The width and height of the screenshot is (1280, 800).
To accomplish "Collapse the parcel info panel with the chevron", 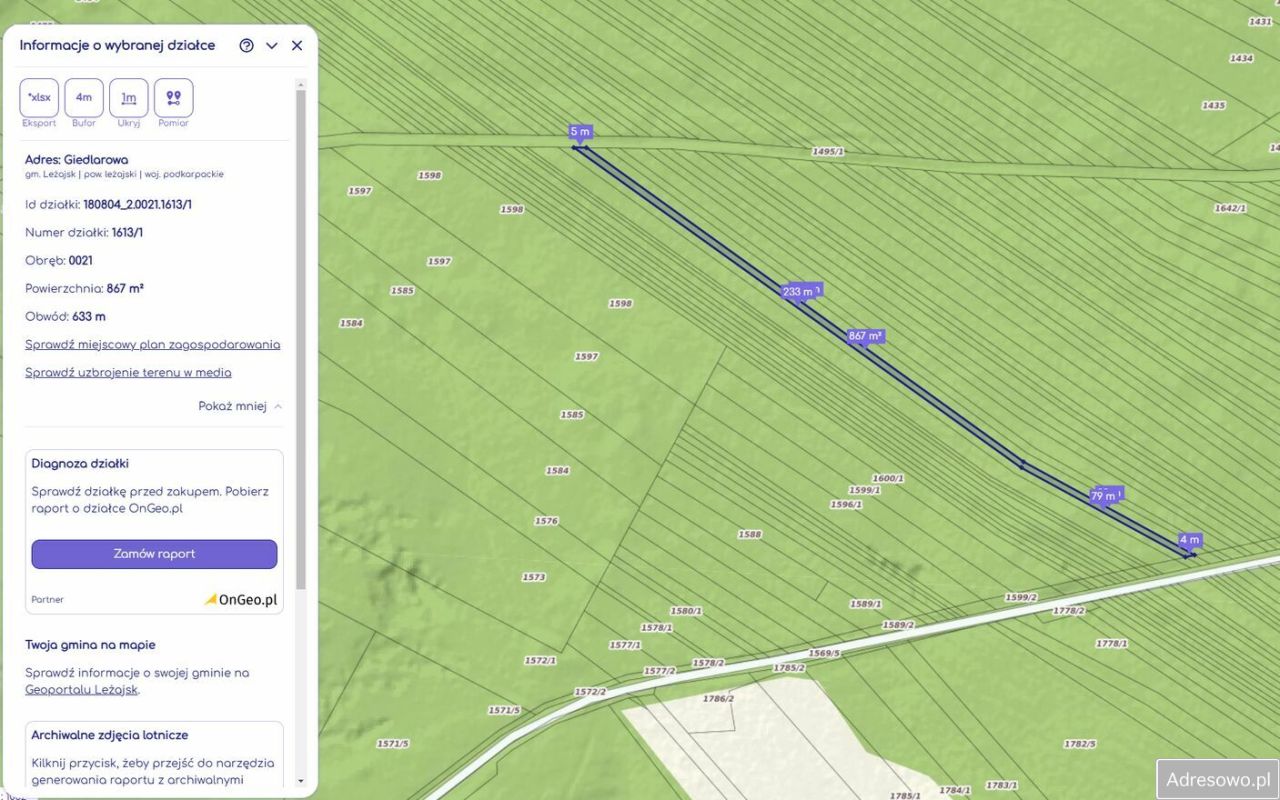I will click(272, 45).
